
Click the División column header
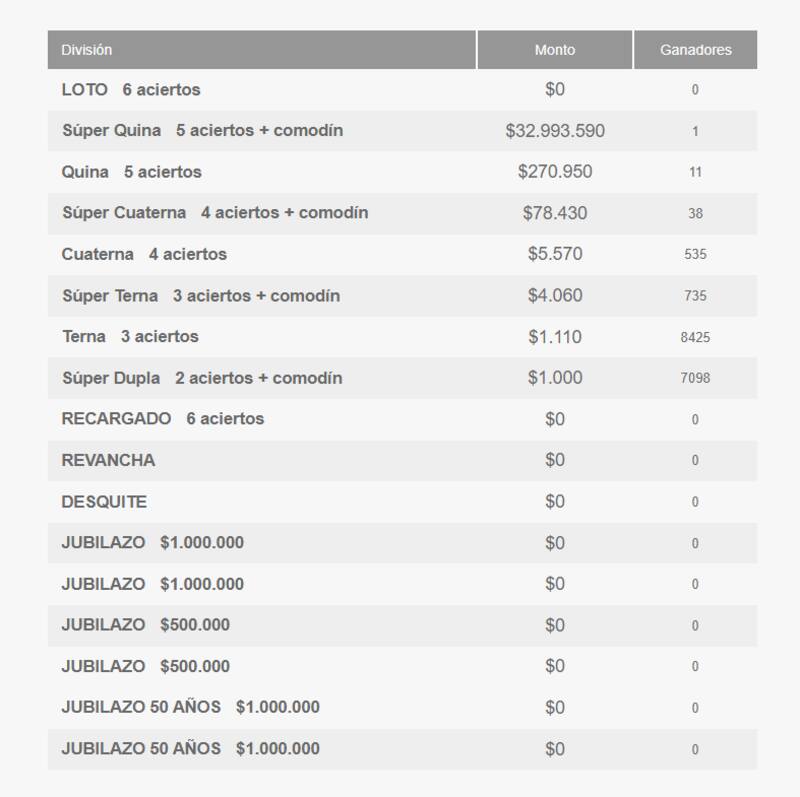[x=87, y=50]
